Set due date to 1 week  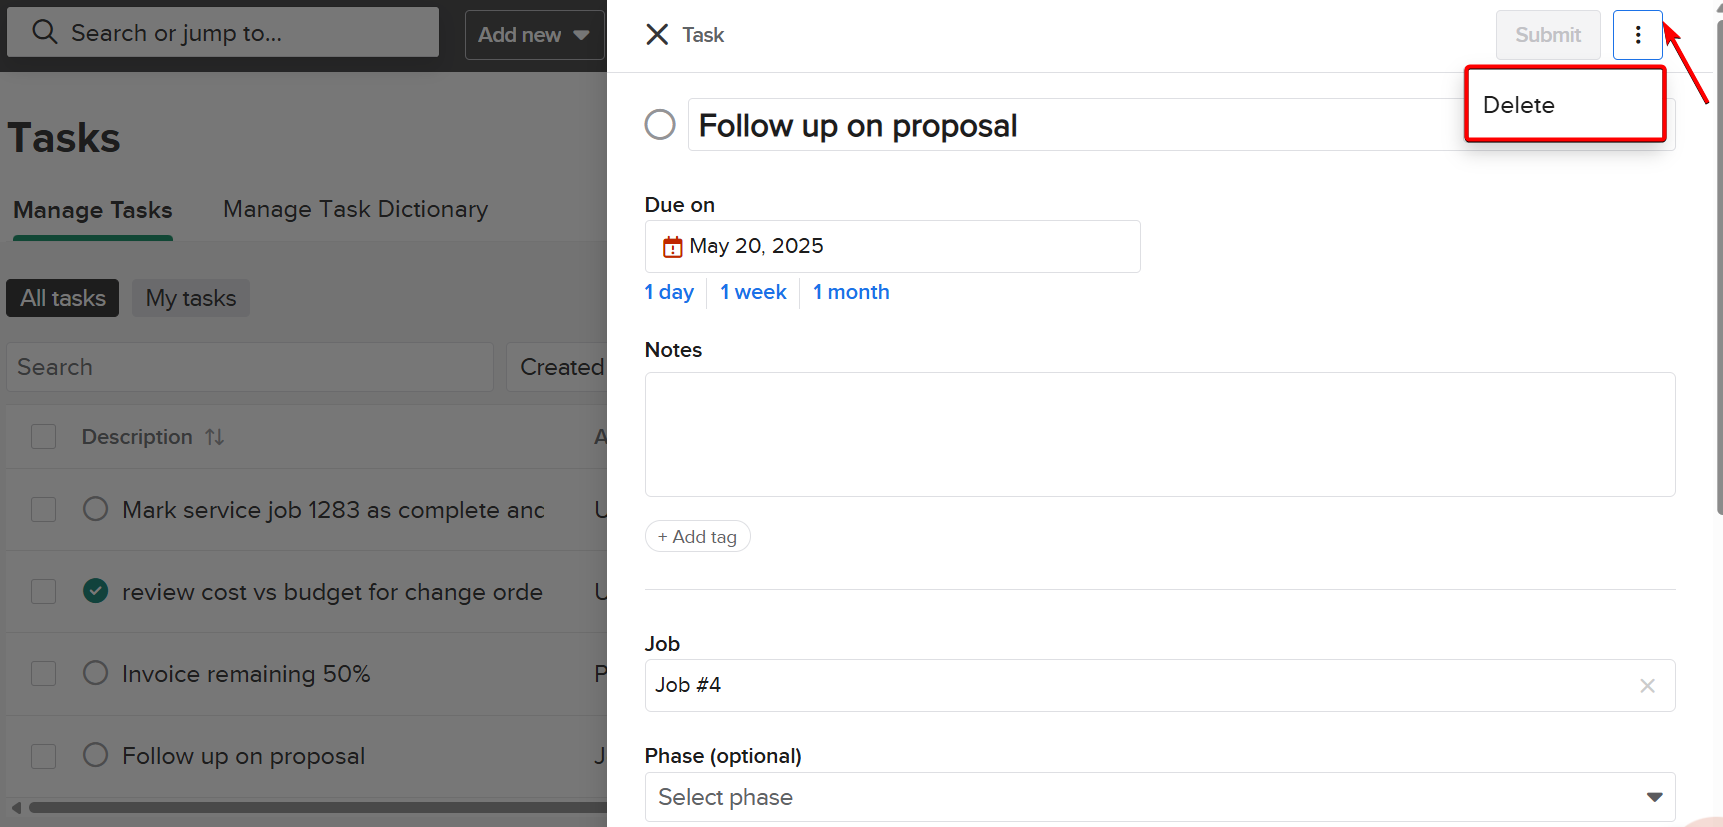(753, 292)
